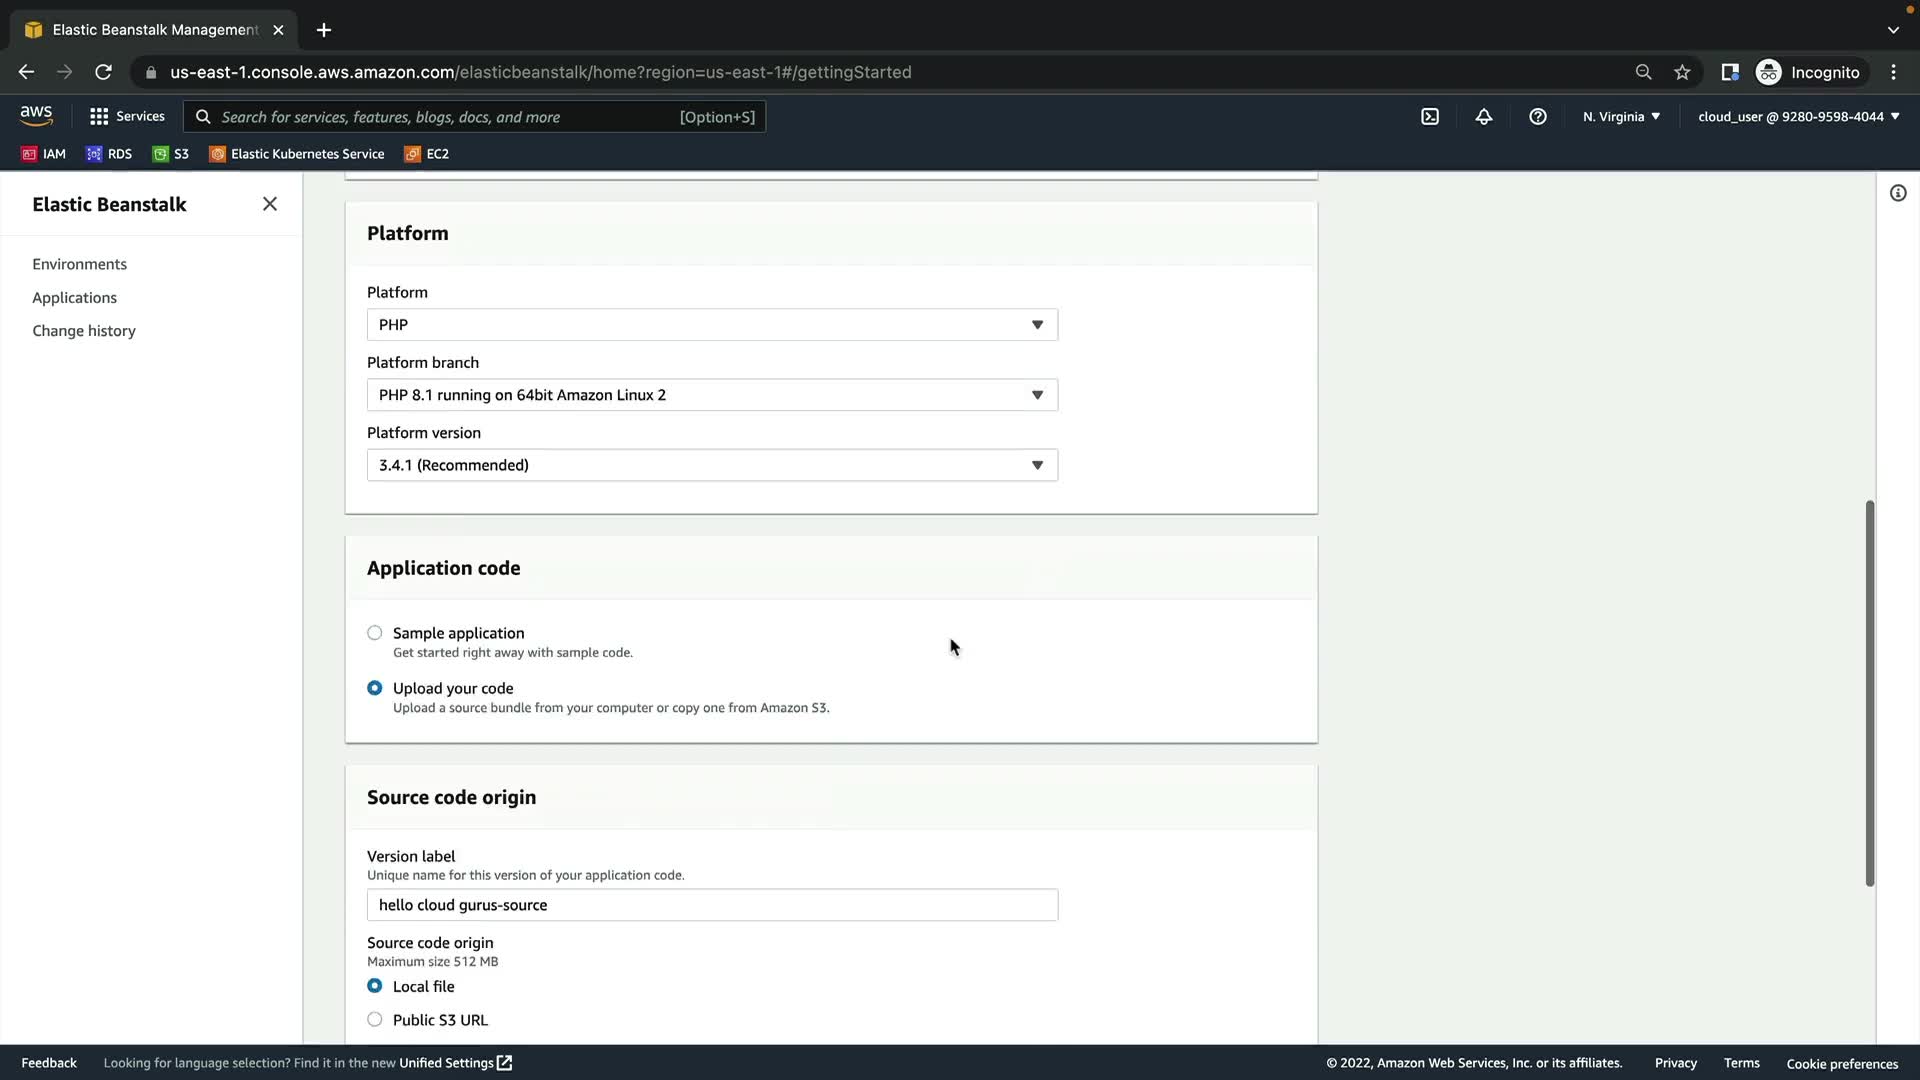Open Change history in sidebar

point(84,331)
